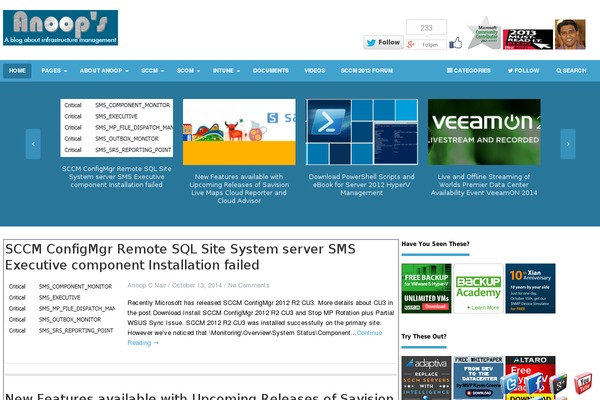Open SEARCH in the navigation bar
Image resolution: width=600 pixels, height=400 pixels.
571,71
